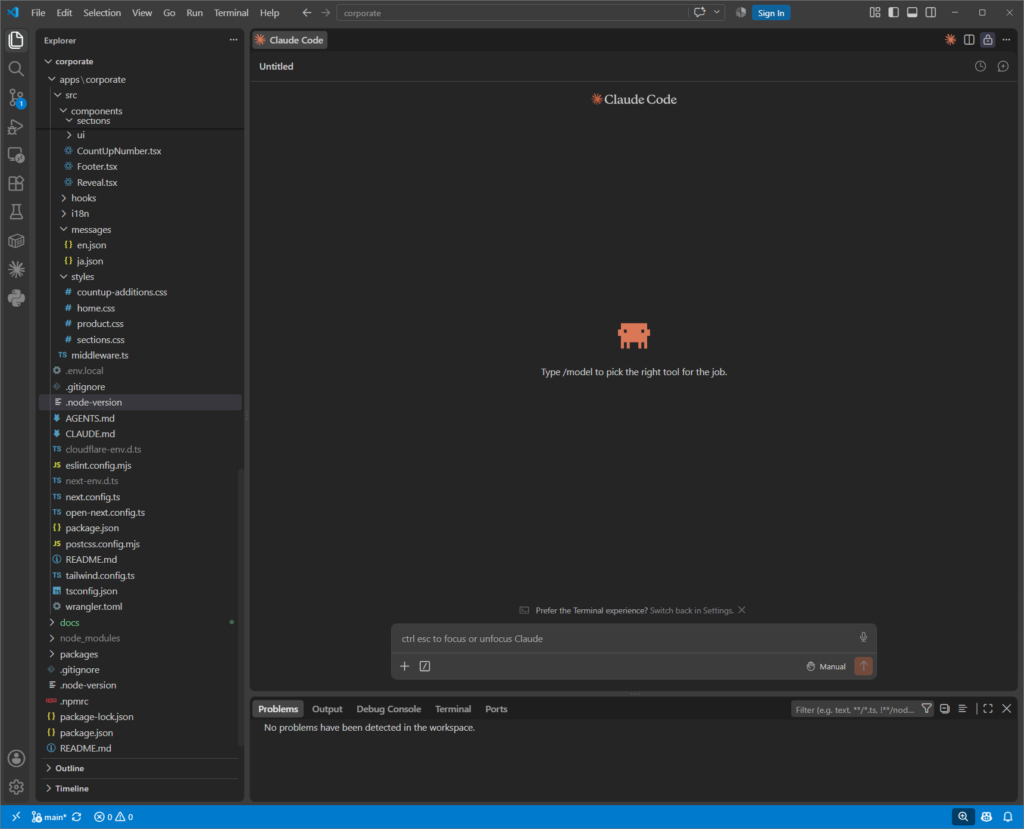Image resolution: width=1024 pixels, height=829 pixels.
Task: Split the editor right
Action: 969,40
